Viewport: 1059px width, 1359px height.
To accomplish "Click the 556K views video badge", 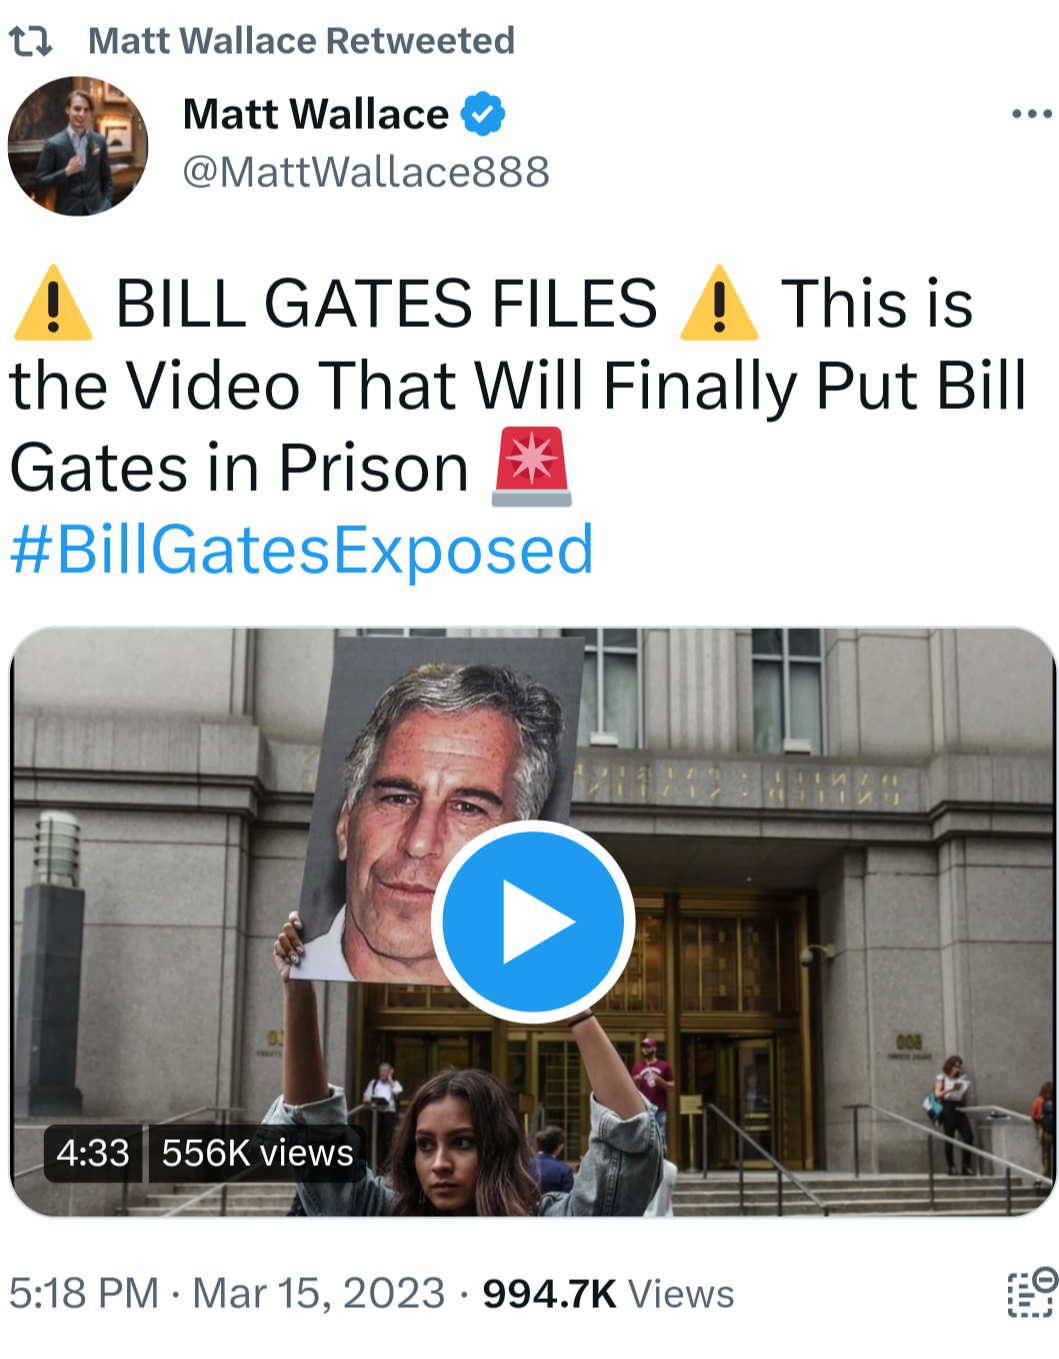I will pos(257,1153).
